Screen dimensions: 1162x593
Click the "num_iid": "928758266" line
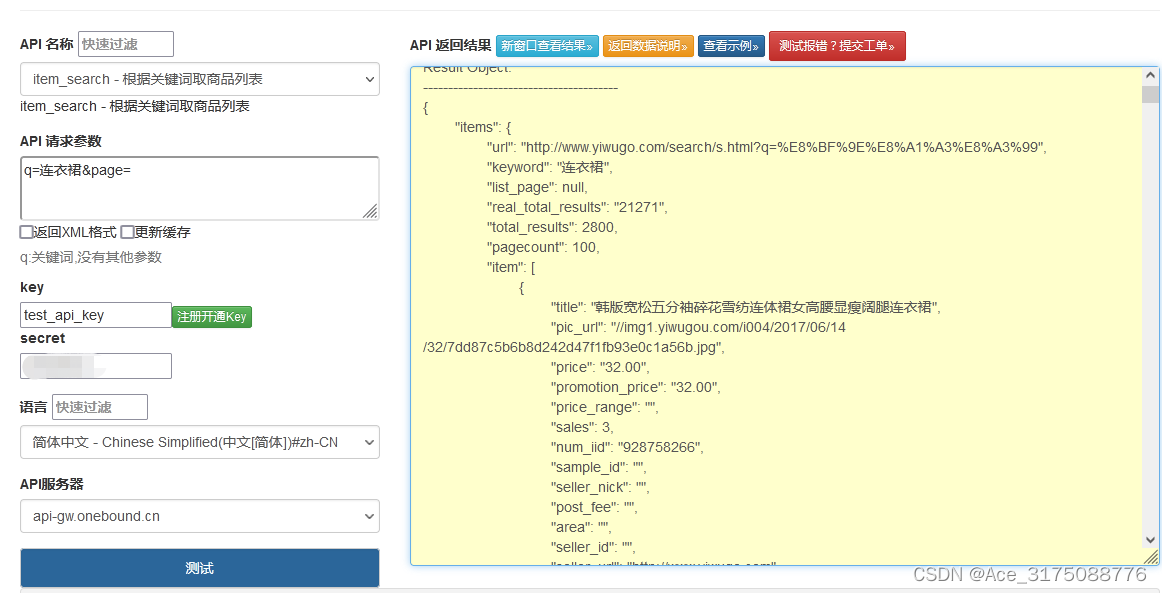[x=627, y=448]
